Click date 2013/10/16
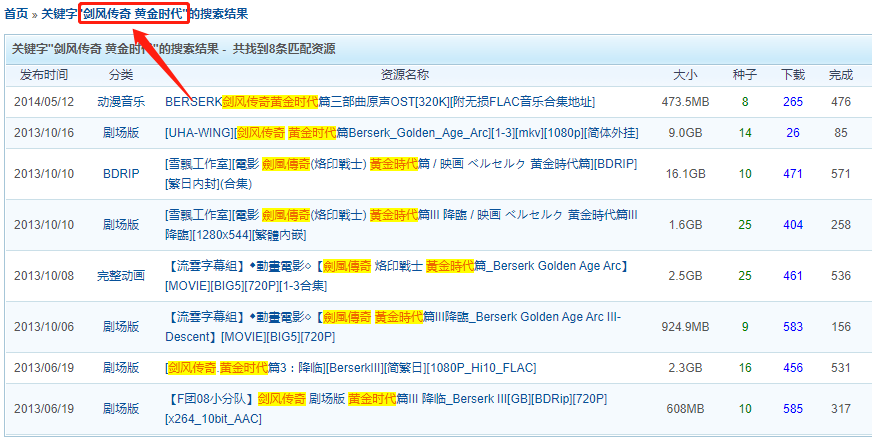 click(x=44, y=133)
